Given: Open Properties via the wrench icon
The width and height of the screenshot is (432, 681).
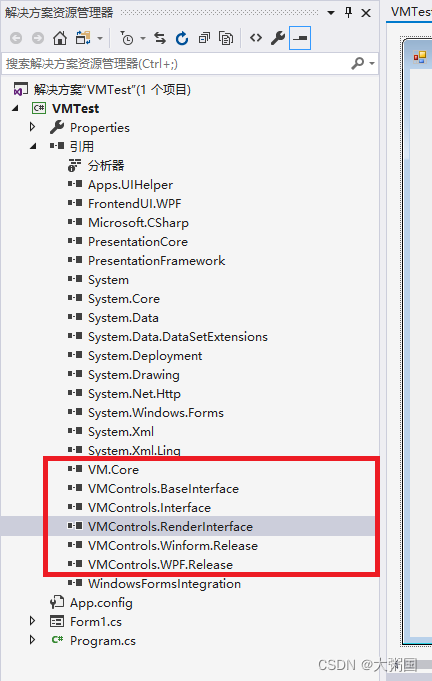Looking at the screenshot, I should [278, 38].
